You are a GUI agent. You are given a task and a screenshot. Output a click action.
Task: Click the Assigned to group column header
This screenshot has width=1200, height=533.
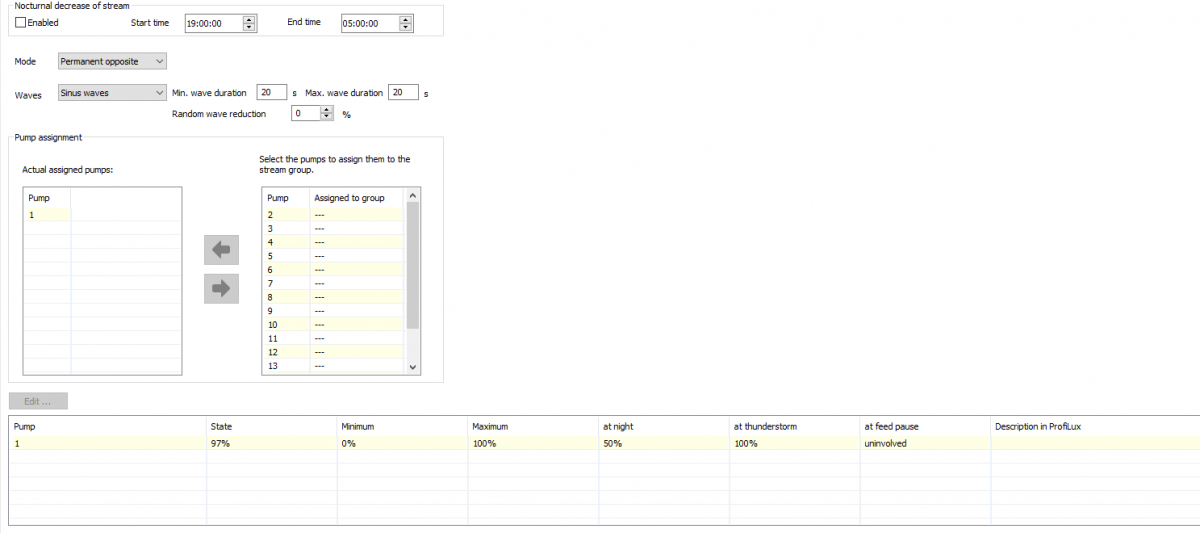point(358,198)
